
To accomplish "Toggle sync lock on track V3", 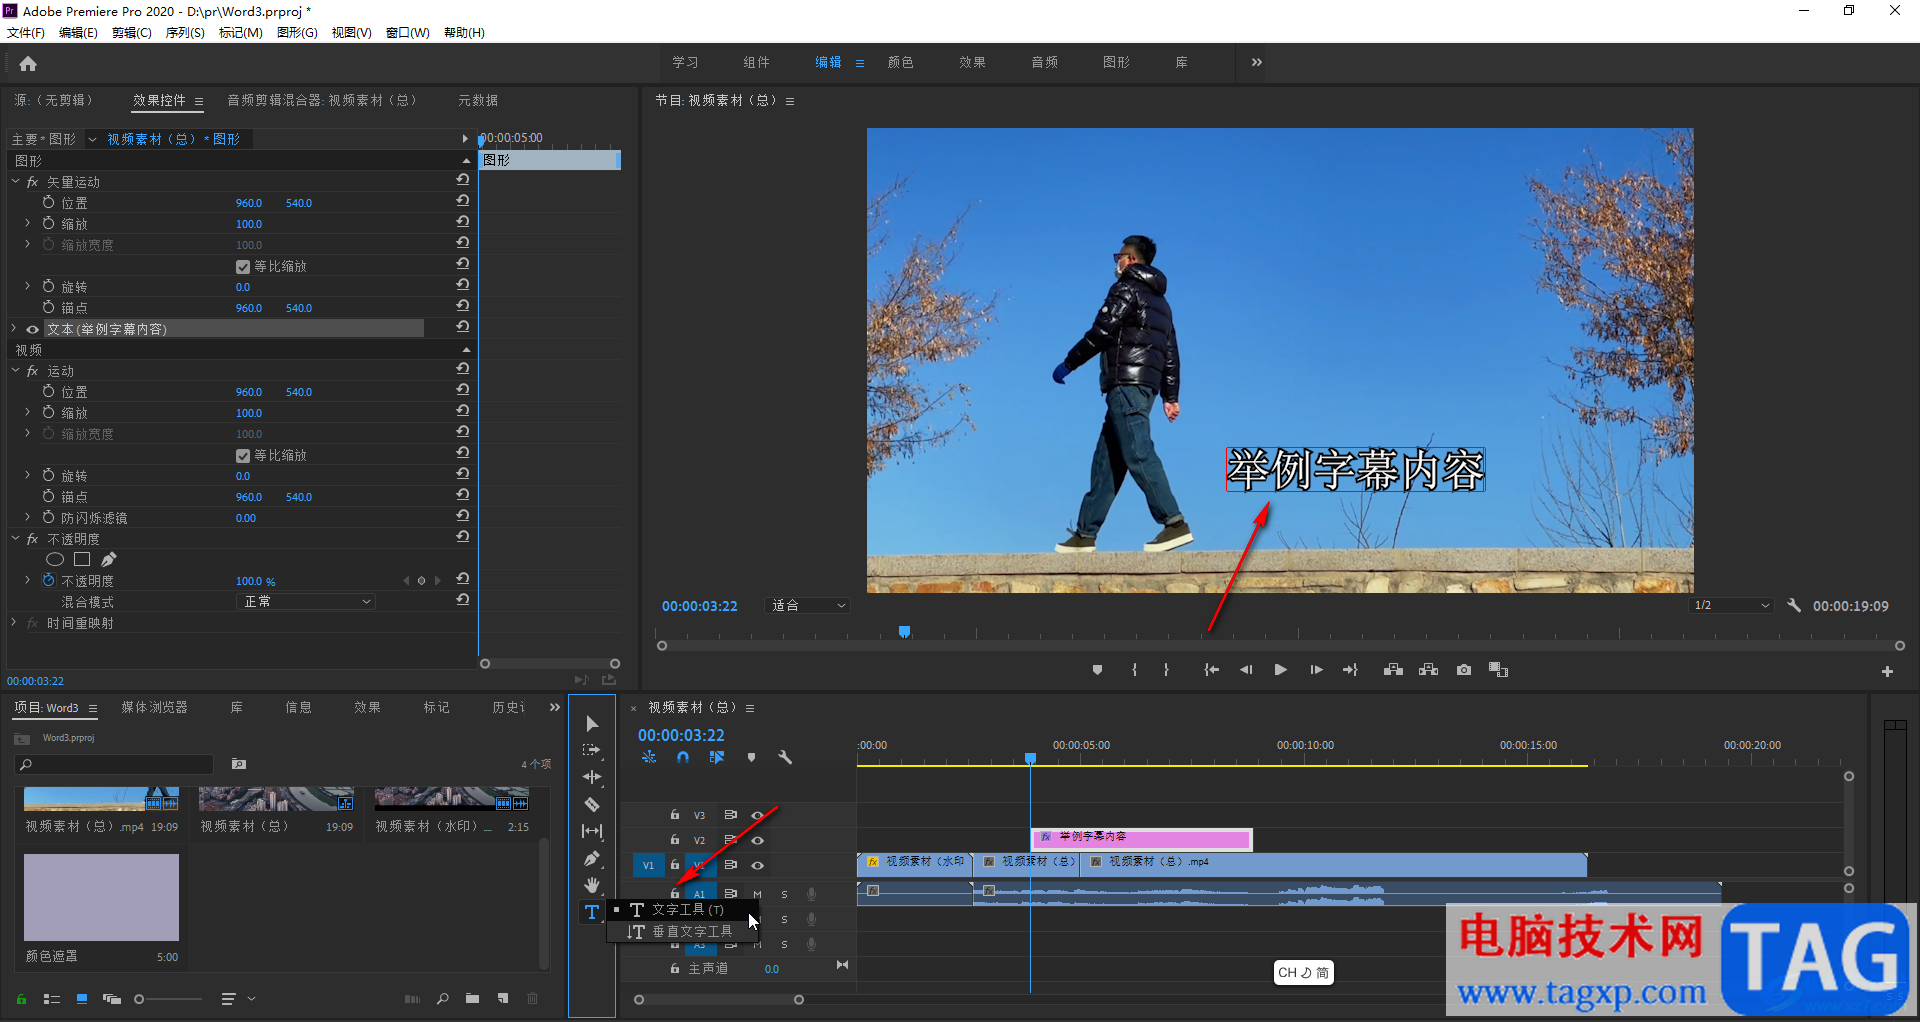I will (x=730, y=815).
